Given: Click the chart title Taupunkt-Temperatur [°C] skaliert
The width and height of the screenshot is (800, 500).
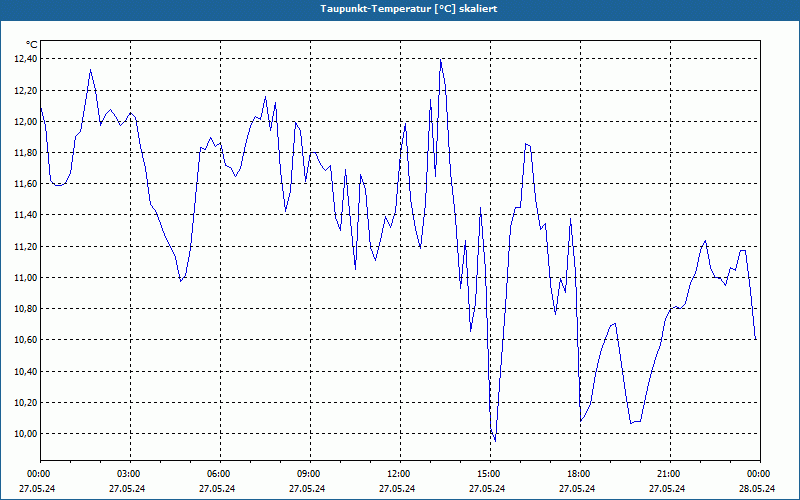Looking at the screenshot, I should [x=409, y=9].
